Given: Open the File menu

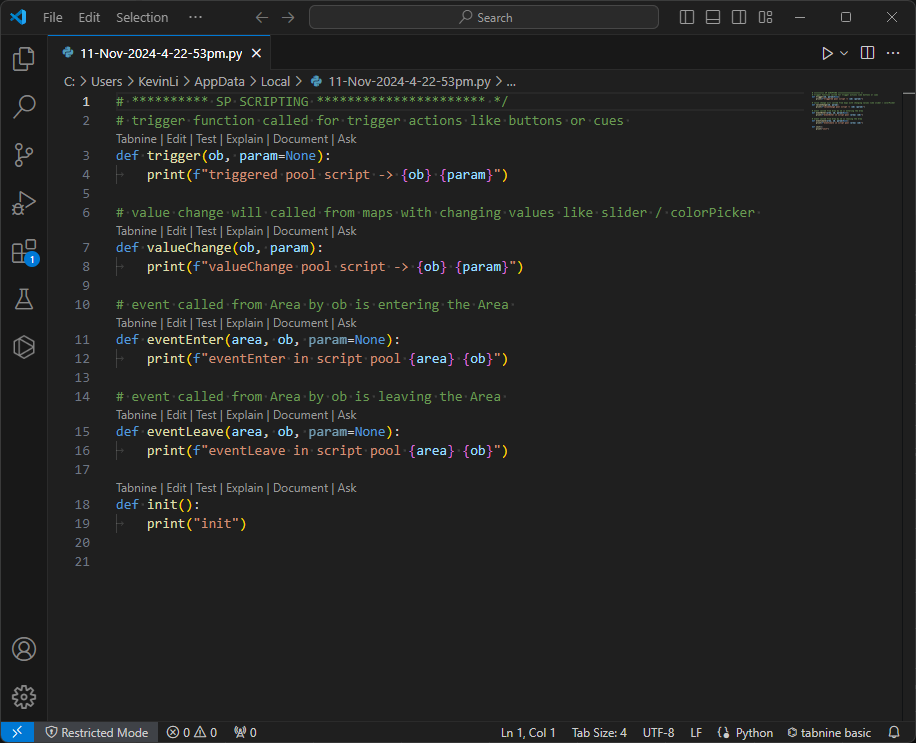Looking at the screenshot, I should 52,17.
